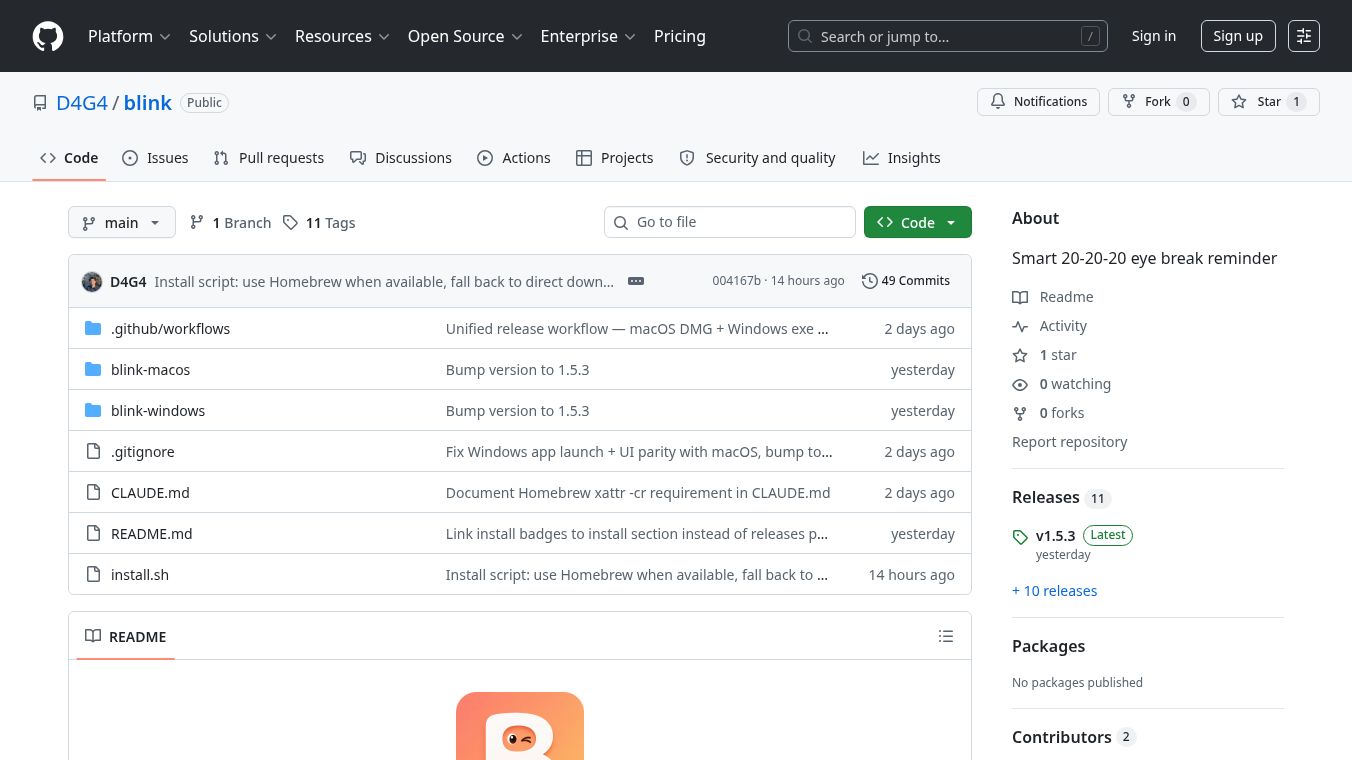The image size is (1352, 760).
Task: Click the Sign in link
Action: pyautogui.click(x=1154, y=36)
